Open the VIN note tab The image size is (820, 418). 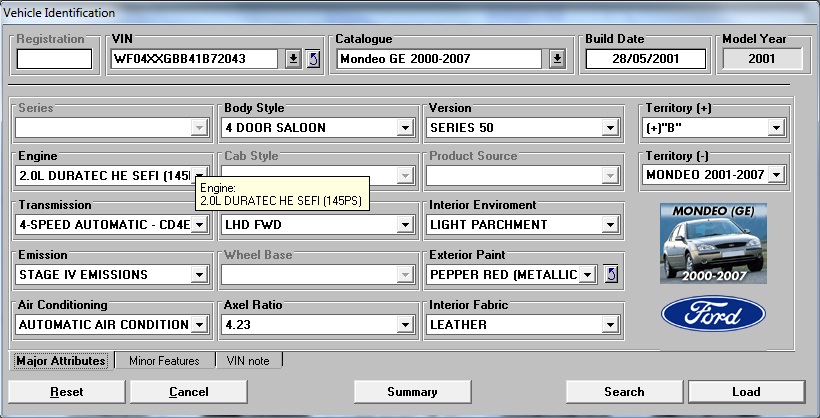click(x=249, y=361)
